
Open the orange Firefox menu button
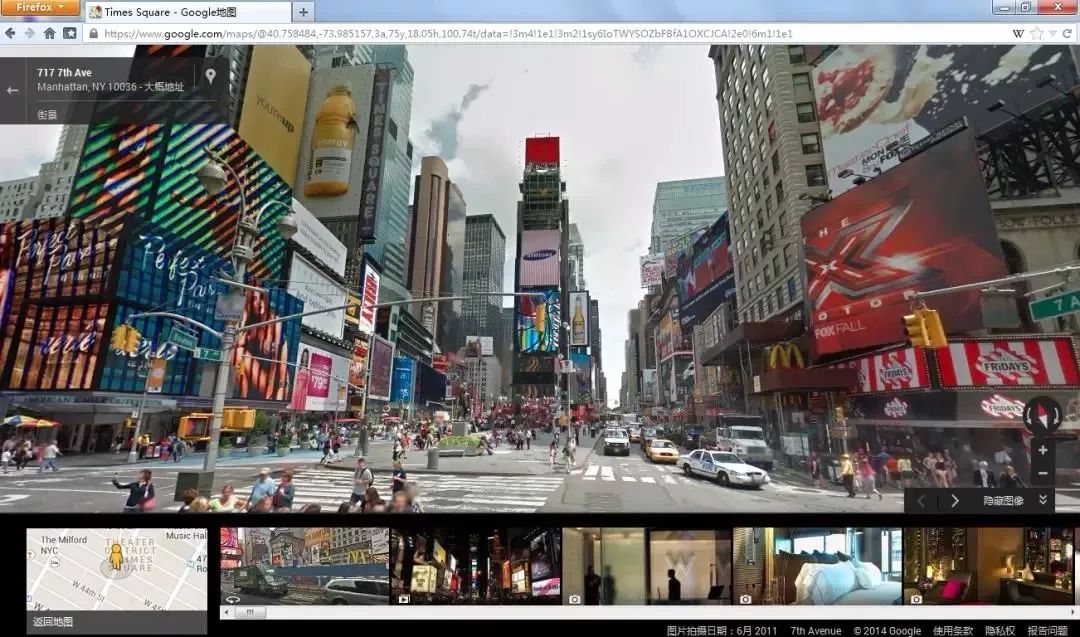pos(39,7)
